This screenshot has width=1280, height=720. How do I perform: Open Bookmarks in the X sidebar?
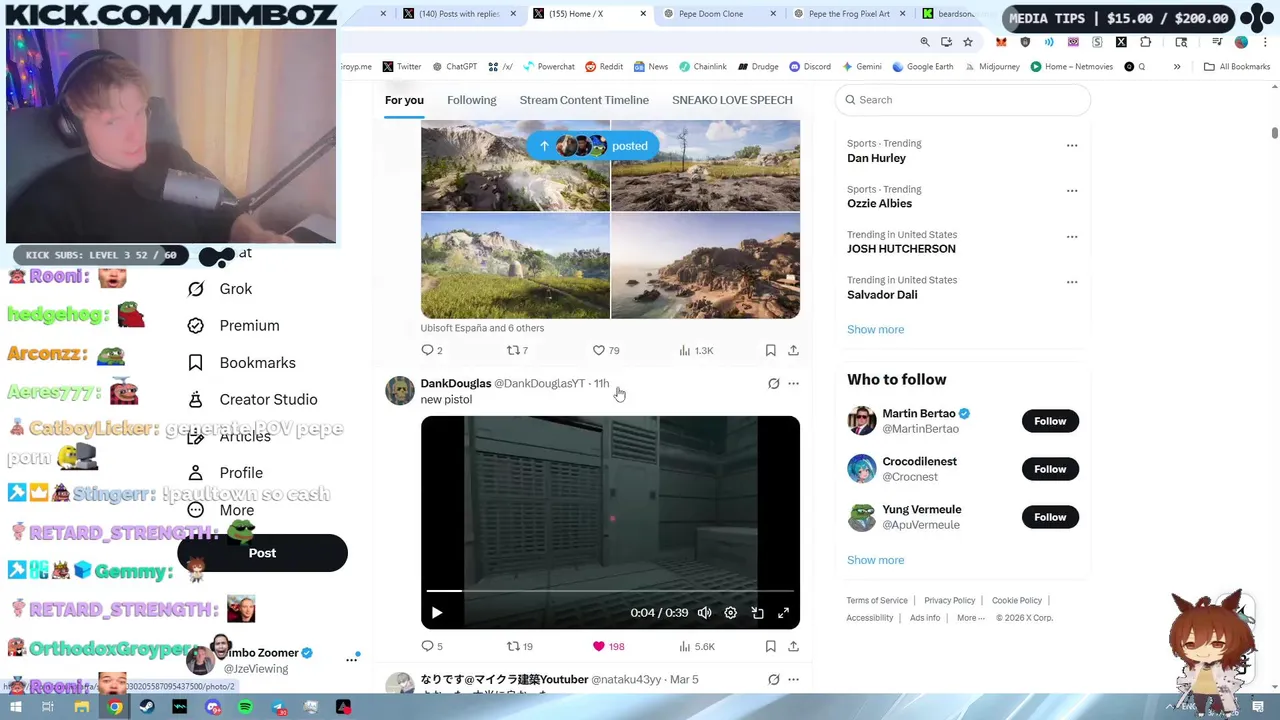click(242, 363)
